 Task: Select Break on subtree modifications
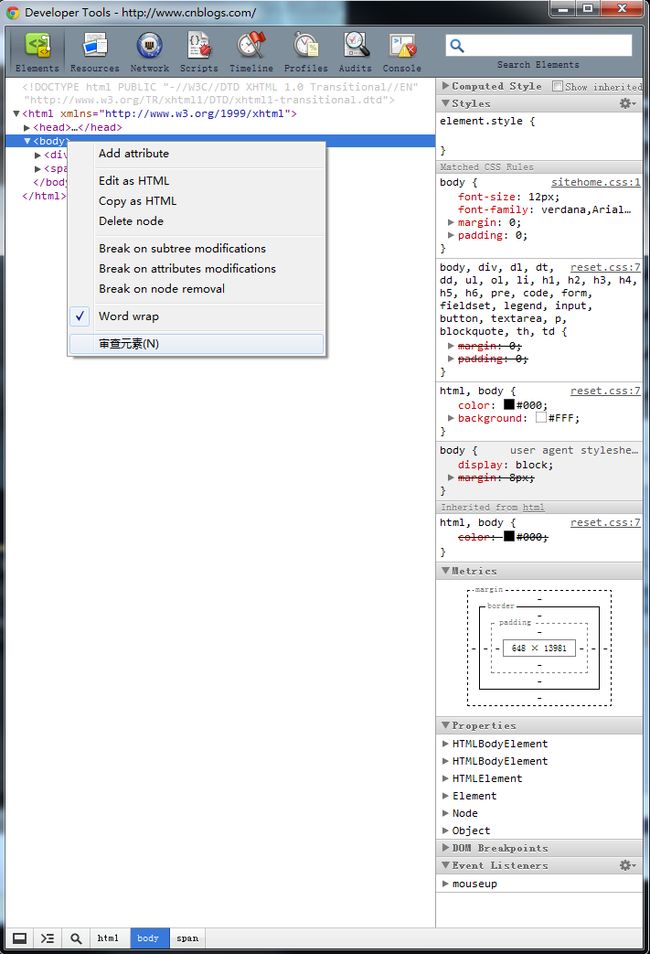(x=197, y=249)
